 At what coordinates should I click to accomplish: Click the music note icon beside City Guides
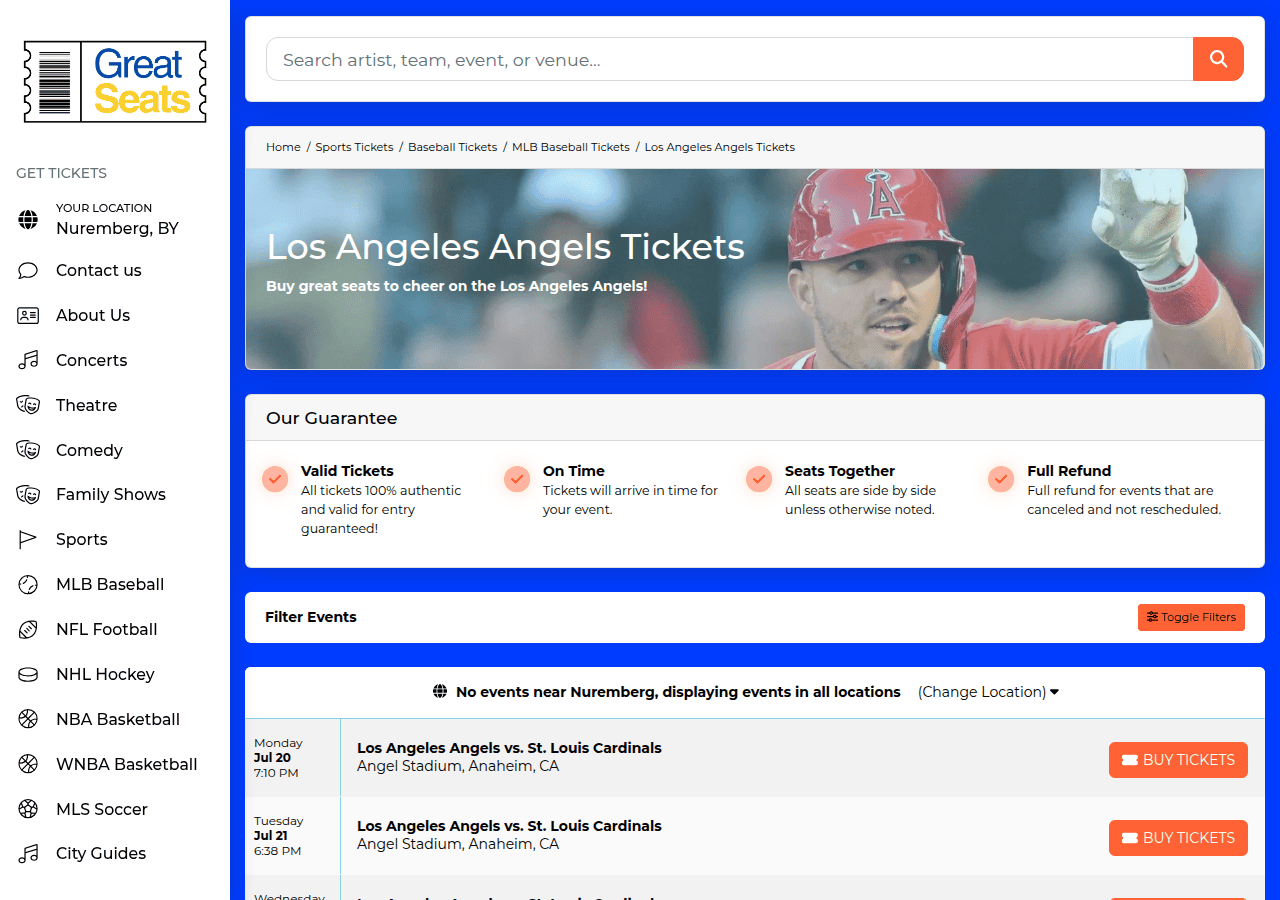pos(28,853)
